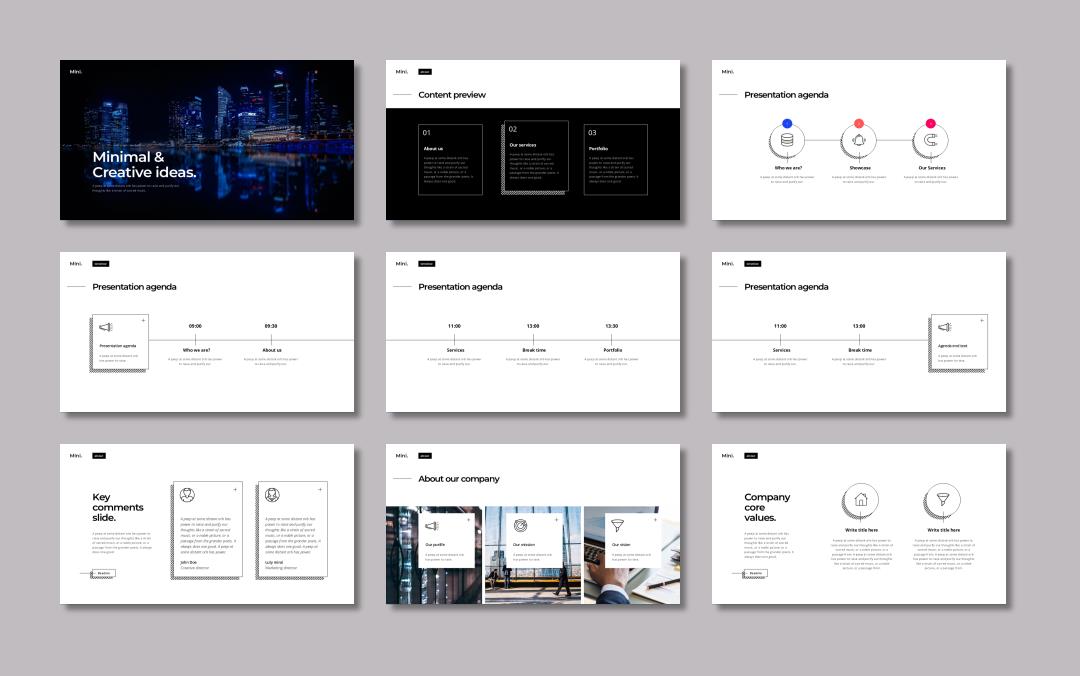The image size is (1080, 676).
Task: Click John Doe's avatar icon
Action: [187, 495]
